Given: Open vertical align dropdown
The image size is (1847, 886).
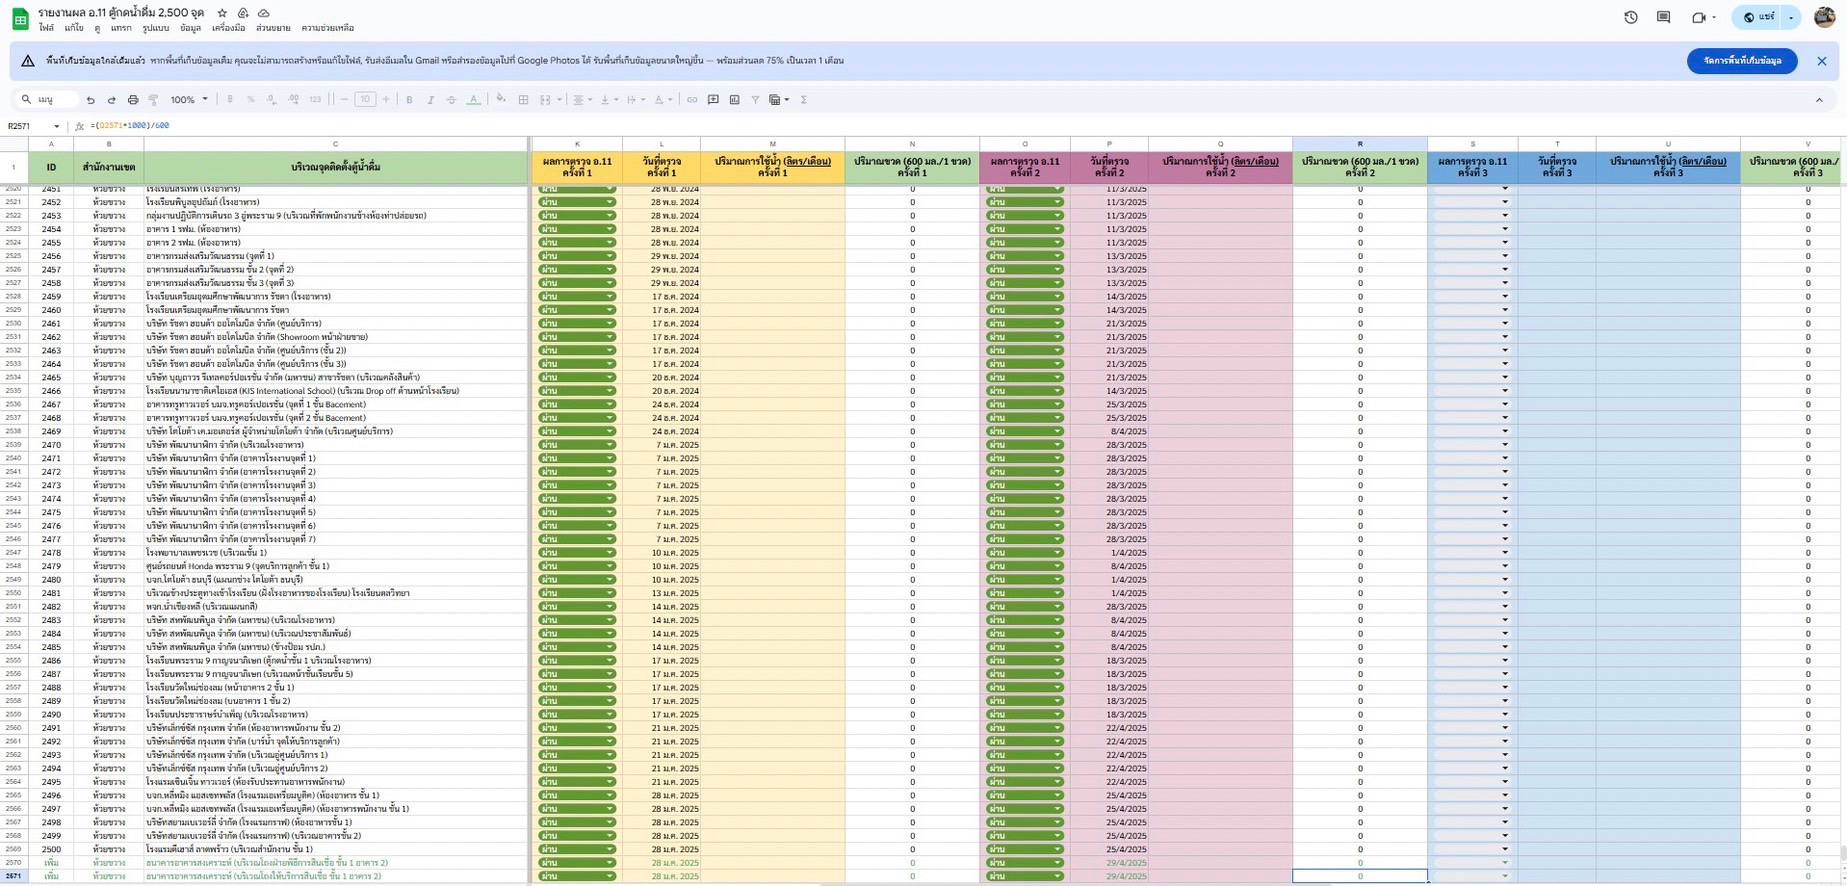Looking at the screenshot, I should click(608, 100).
